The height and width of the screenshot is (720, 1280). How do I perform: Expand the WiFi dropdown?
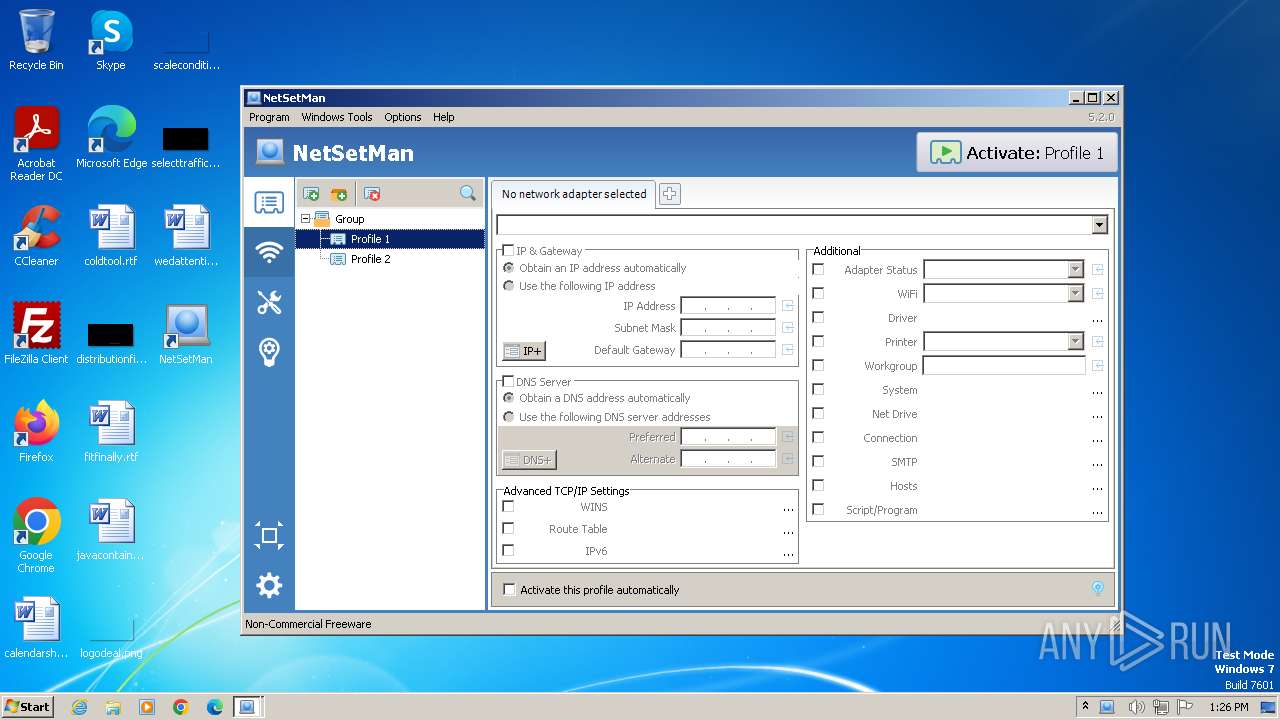(x=1075, y=294)
